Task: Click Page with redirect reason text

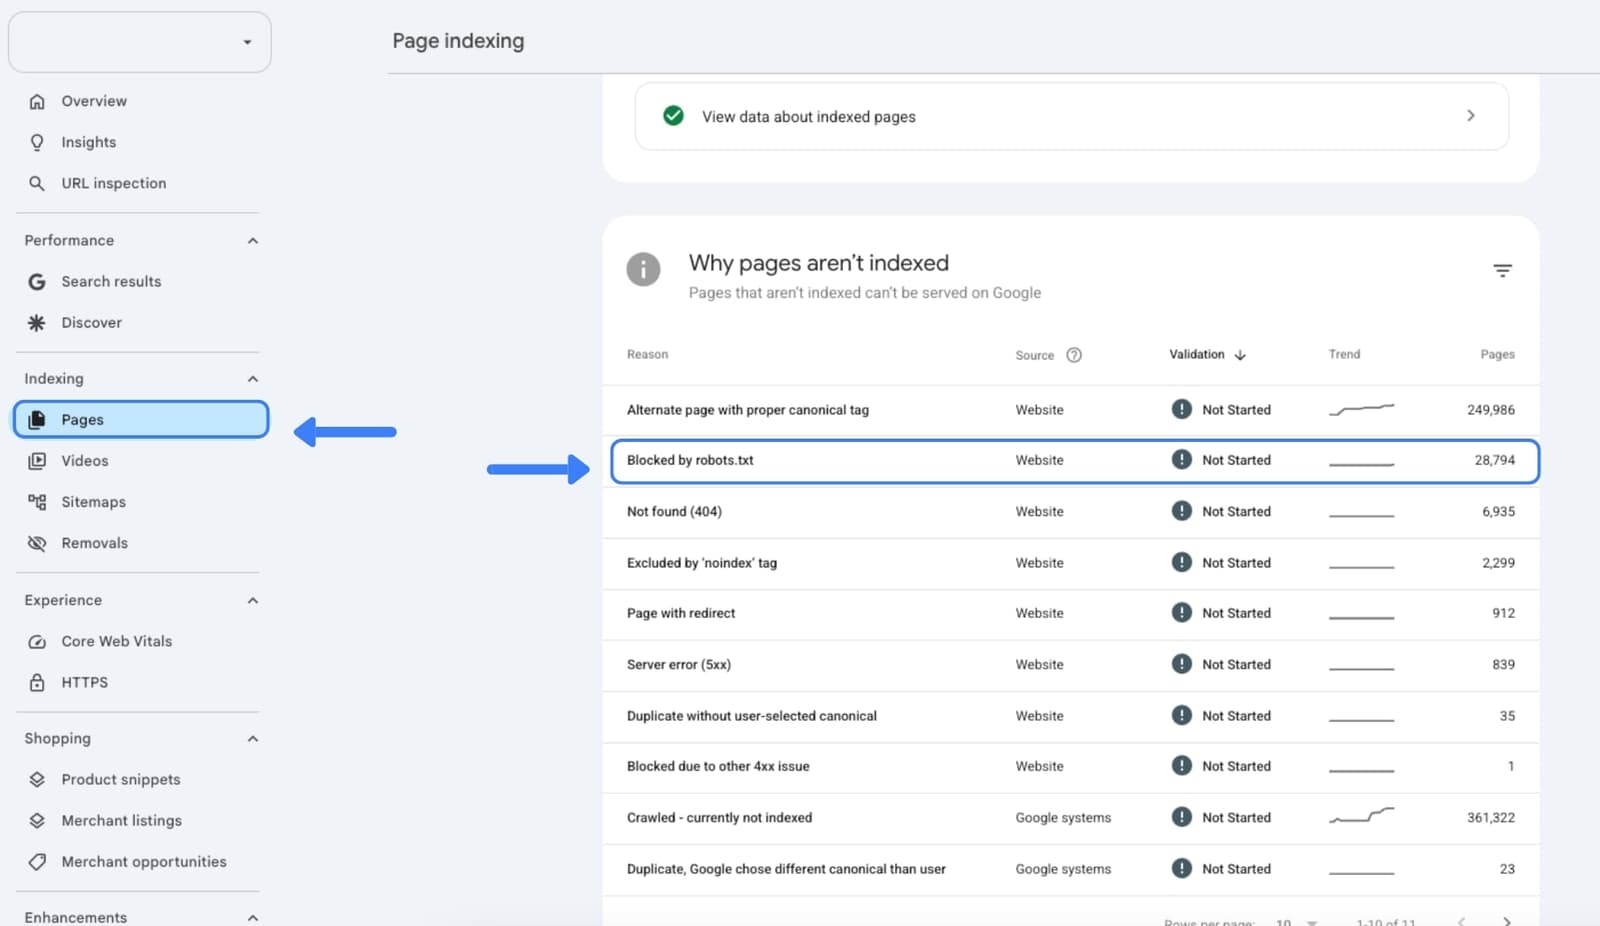Action: pyautogui.click(x=681, y=614)
